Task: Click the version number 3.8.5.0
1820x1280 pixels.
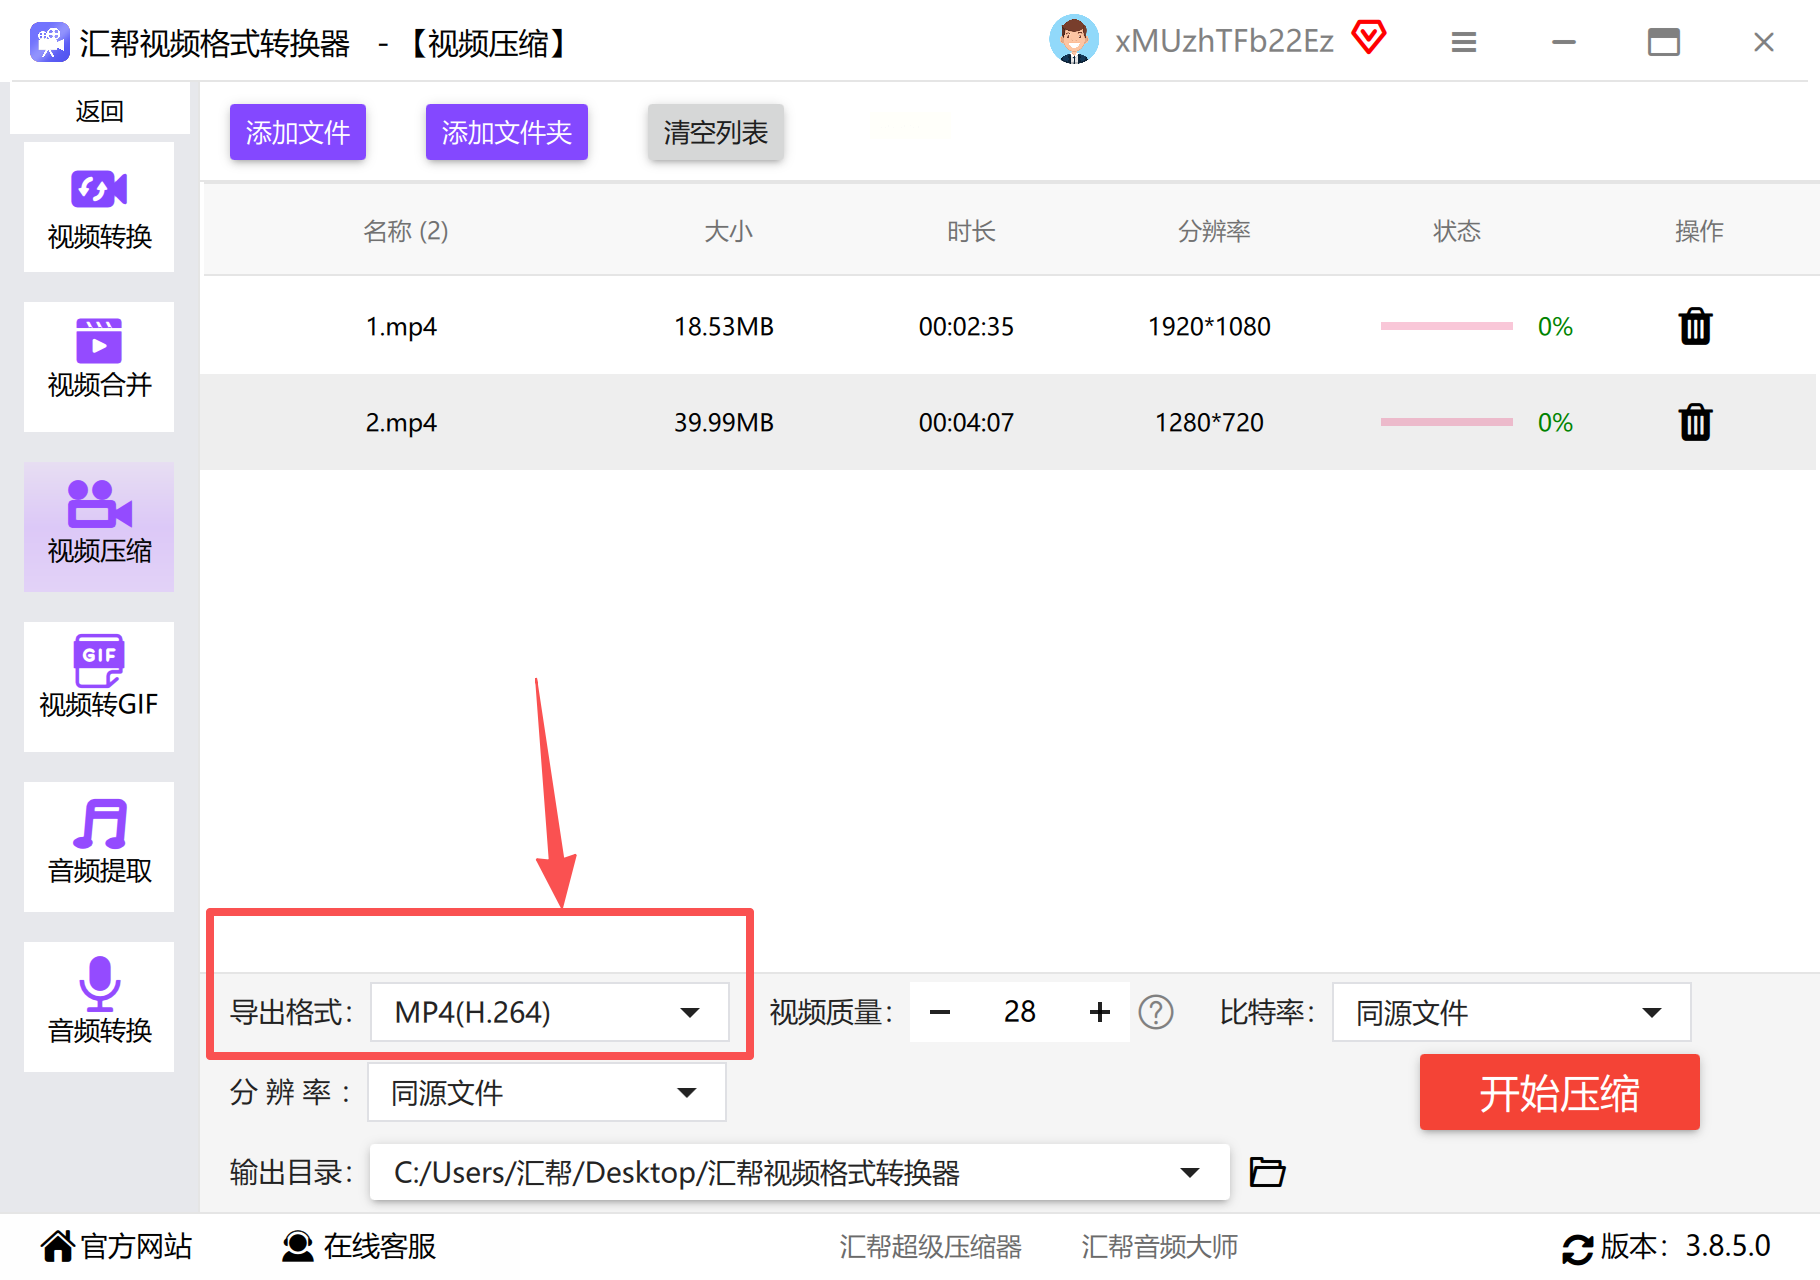Action: [1728, 1246]
